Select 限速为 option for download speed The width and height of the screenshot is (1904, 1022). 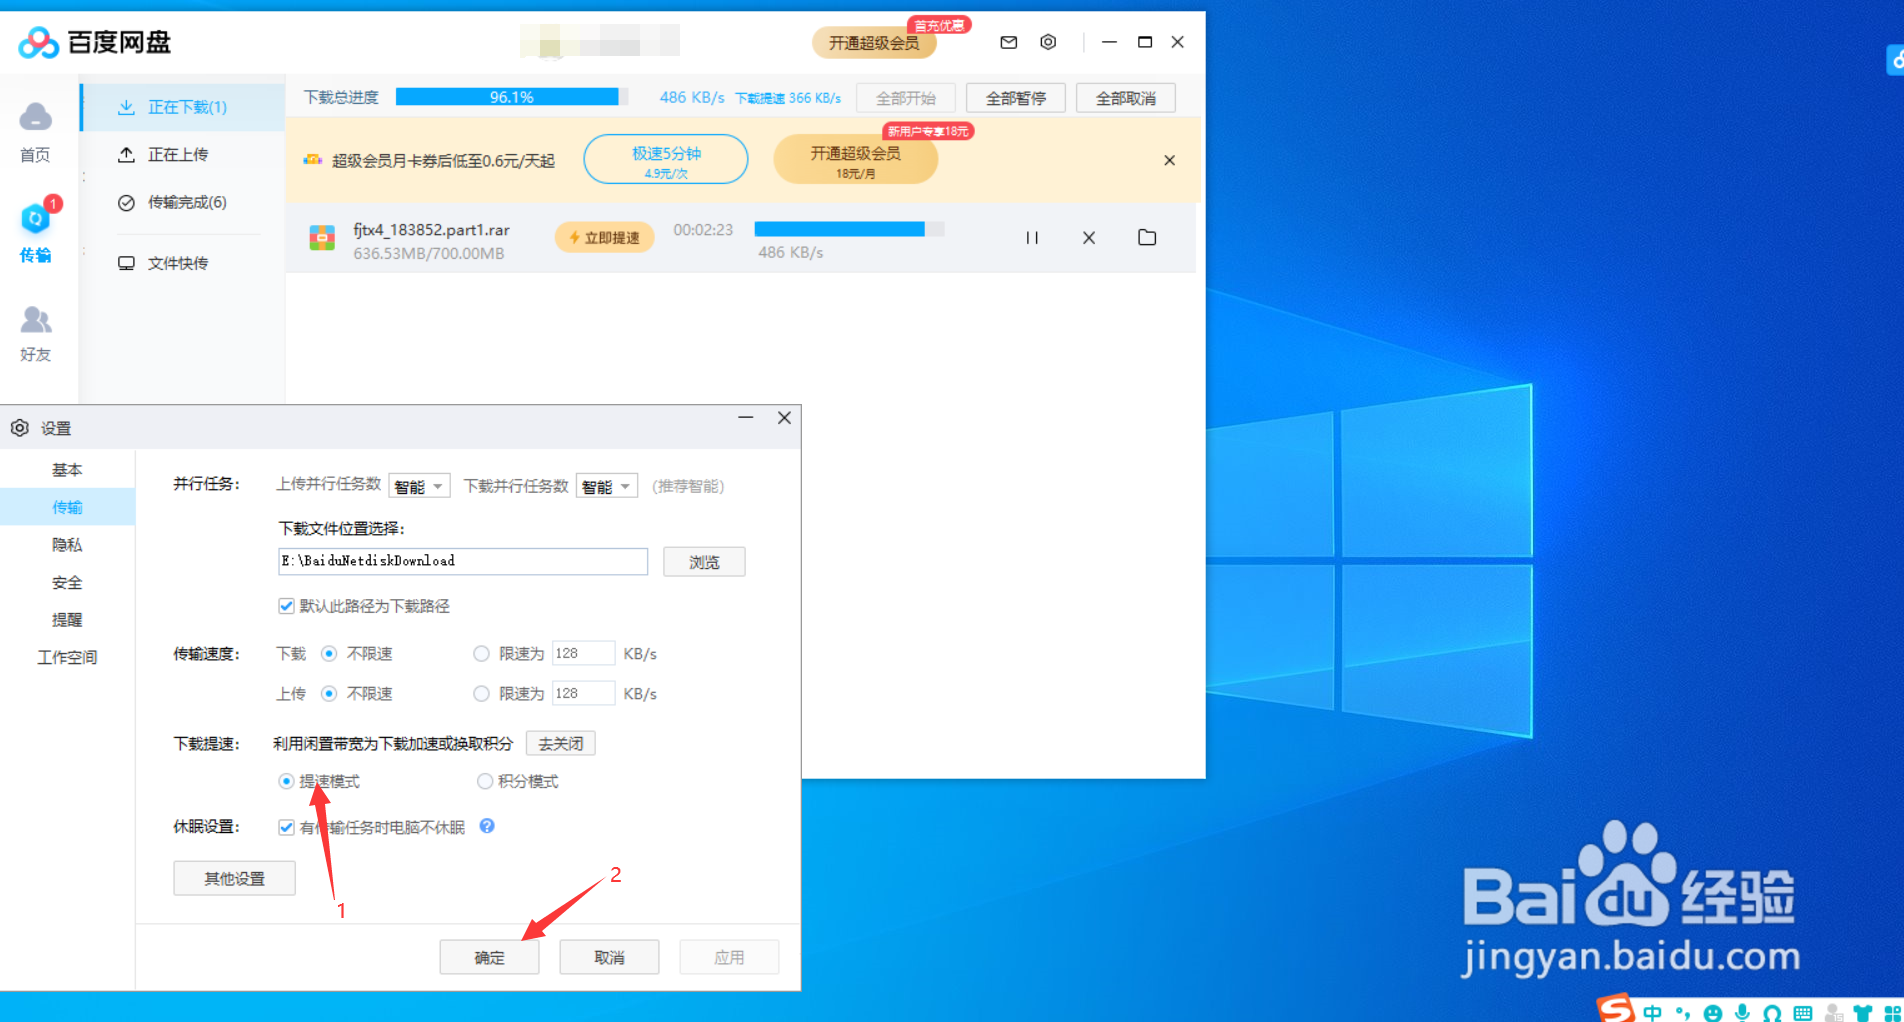[x=481, y=653]
